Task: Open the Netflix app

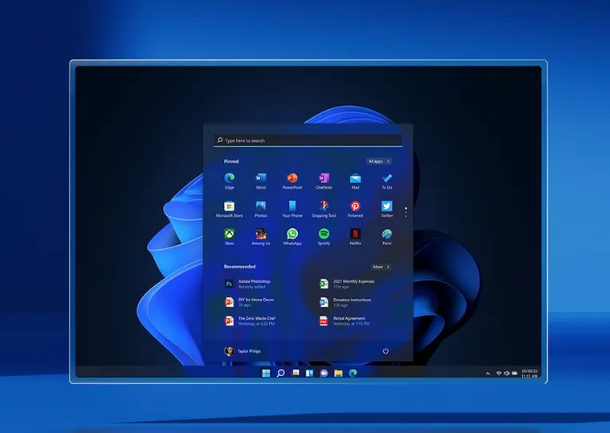Action: click(355, 237)
